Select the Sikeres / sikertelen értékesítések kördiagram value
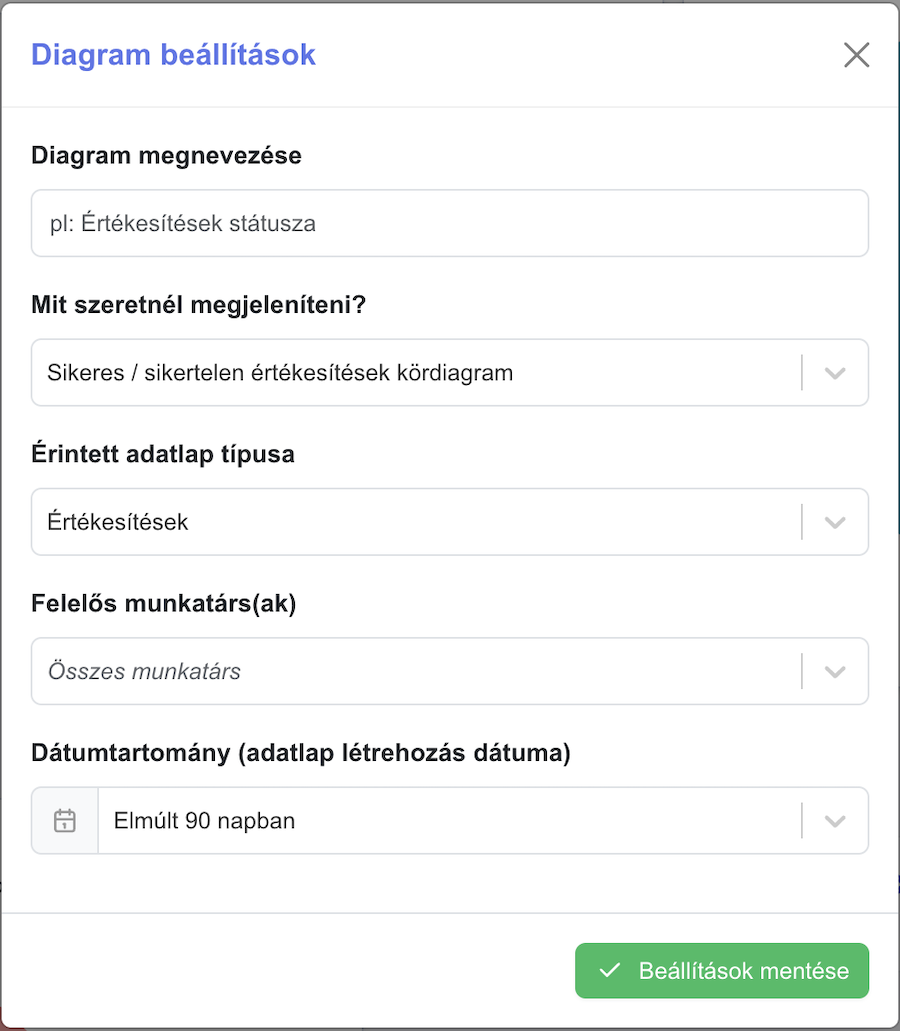Image resolution: width=900 pixels, height=1031 pixels. click(280, 373)
